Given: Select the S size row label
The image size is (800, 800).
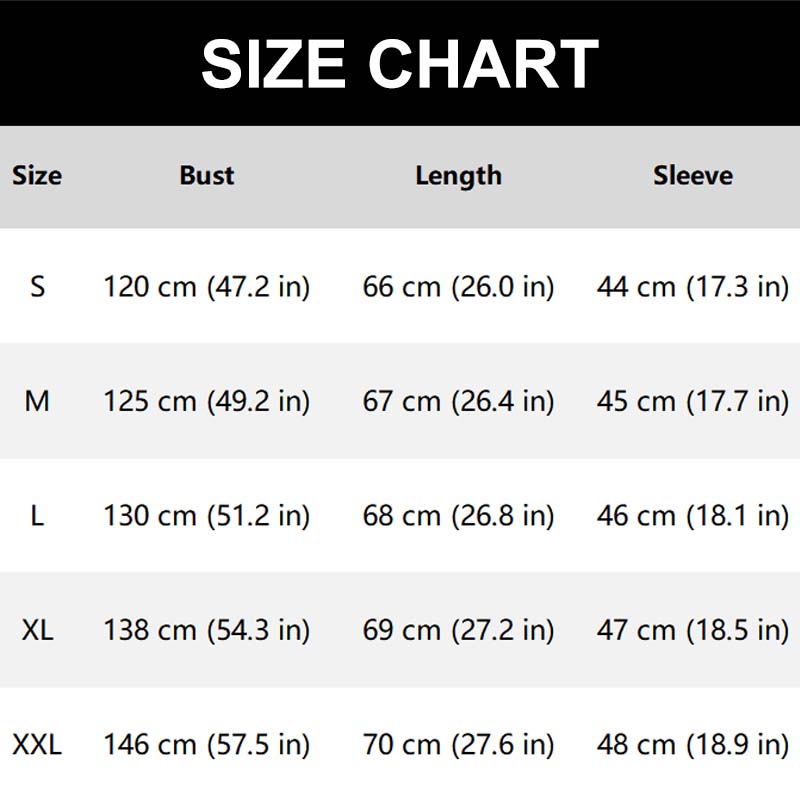Looking at the screenshot, I should tap(37, 288).
